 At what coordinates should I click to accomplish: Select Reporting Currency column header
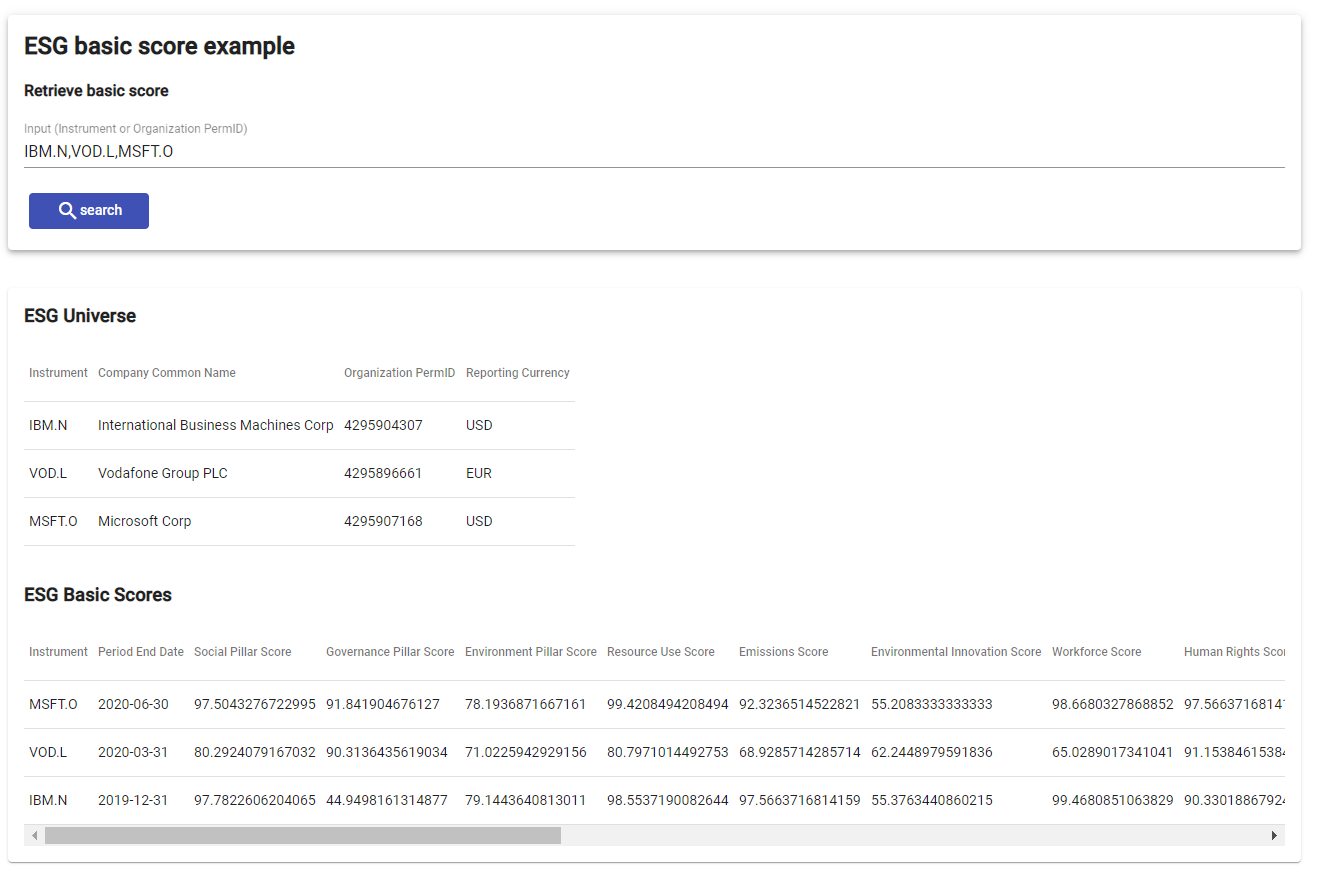coord(518,373)
